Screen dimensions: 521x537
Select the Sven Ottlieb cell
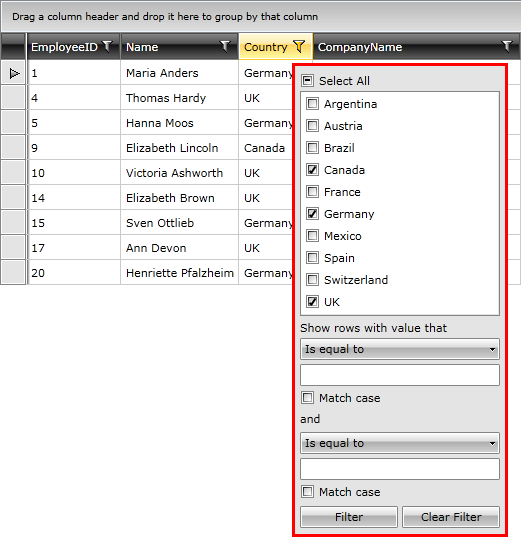tap(179, 223)
